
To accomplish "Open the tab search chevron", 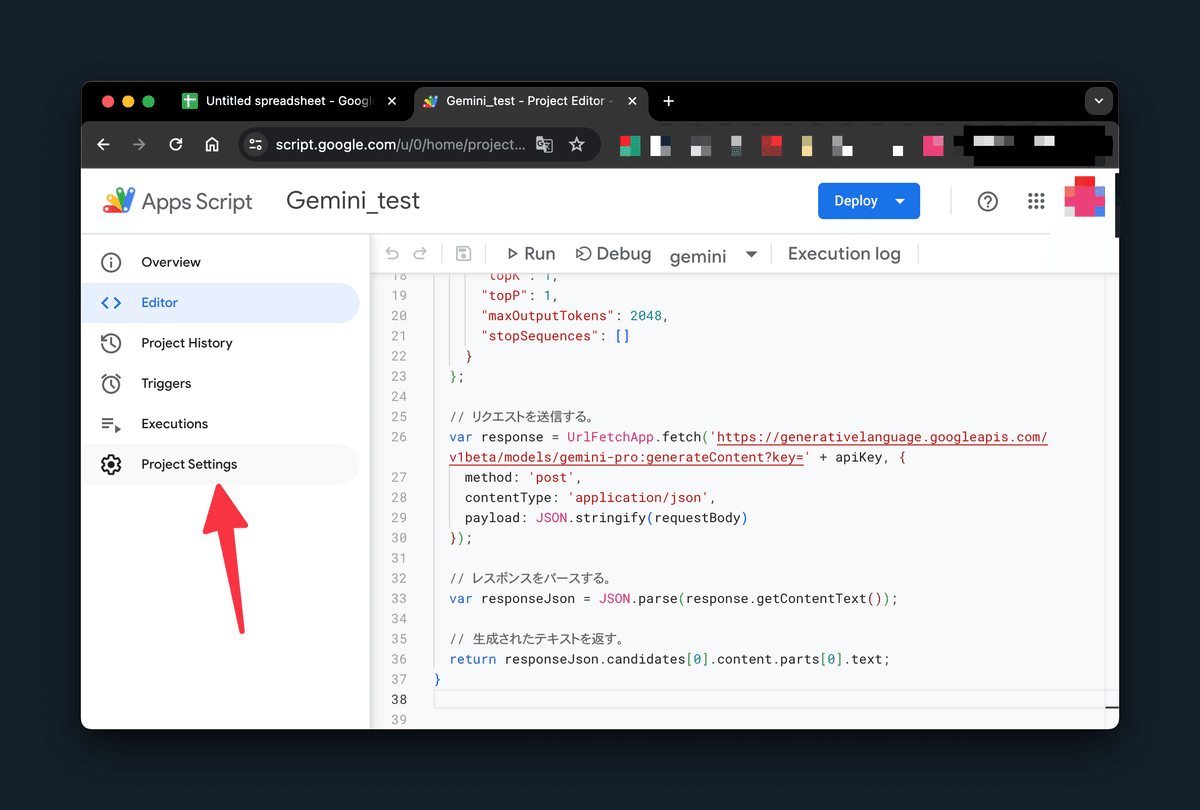I will pos(1099,101).
